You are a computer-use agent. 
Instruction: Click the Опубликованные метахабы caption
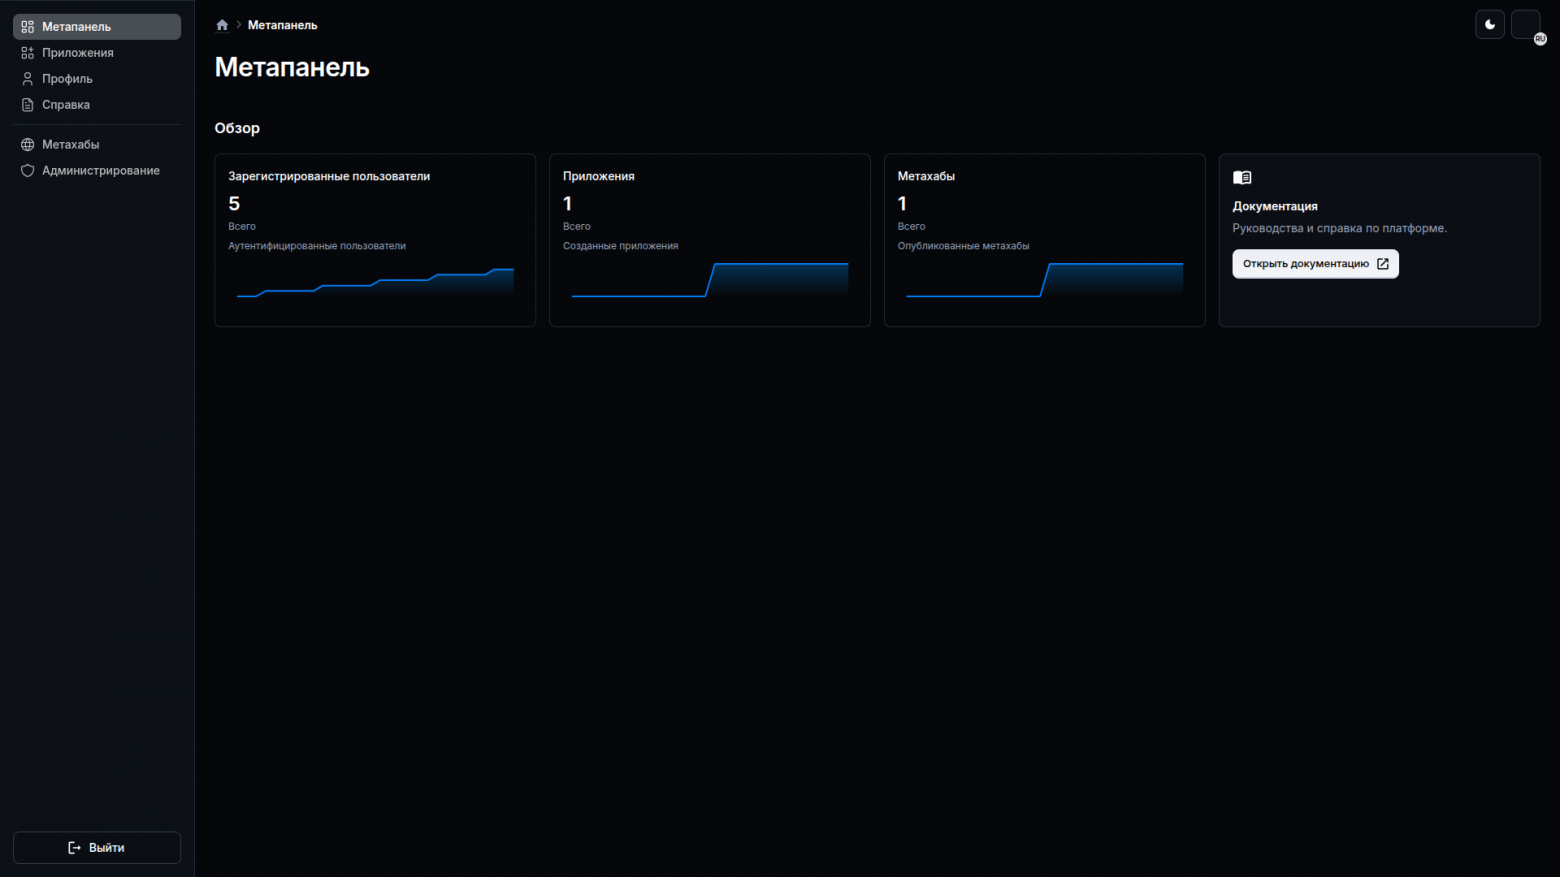963,246
